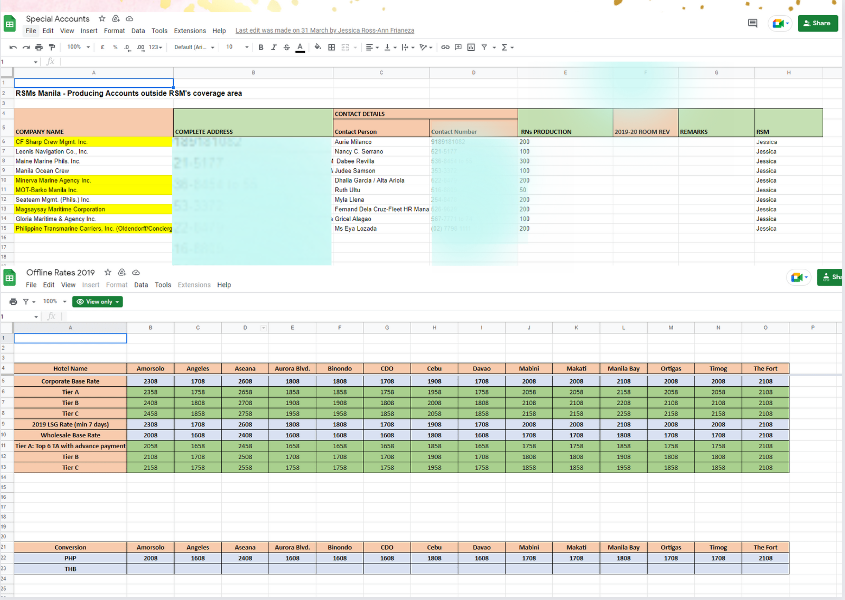The image size is (845, 600).
Task: Format as currency in Special Accounts
Action: coord(102,47)
